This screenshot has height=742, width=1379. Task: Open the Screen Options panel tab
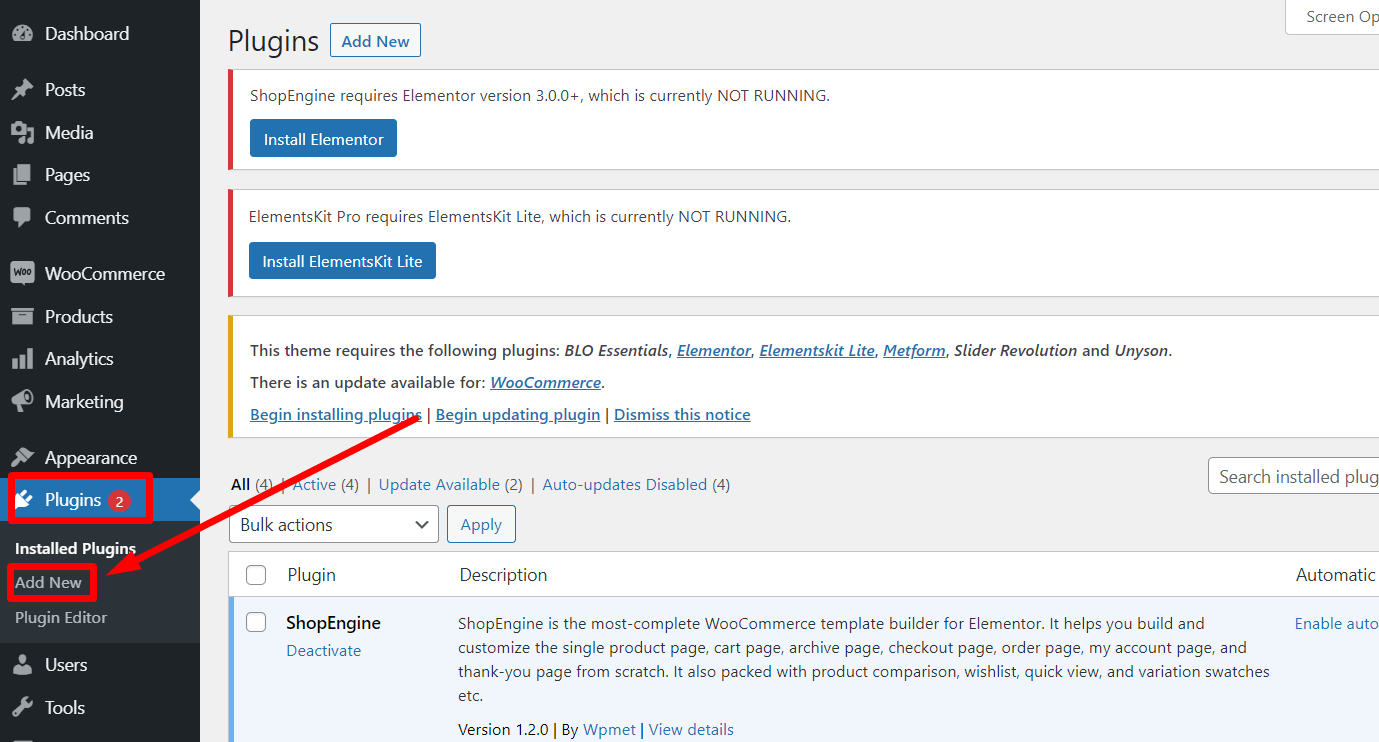pyautogui.click(x=1332, y=17)
